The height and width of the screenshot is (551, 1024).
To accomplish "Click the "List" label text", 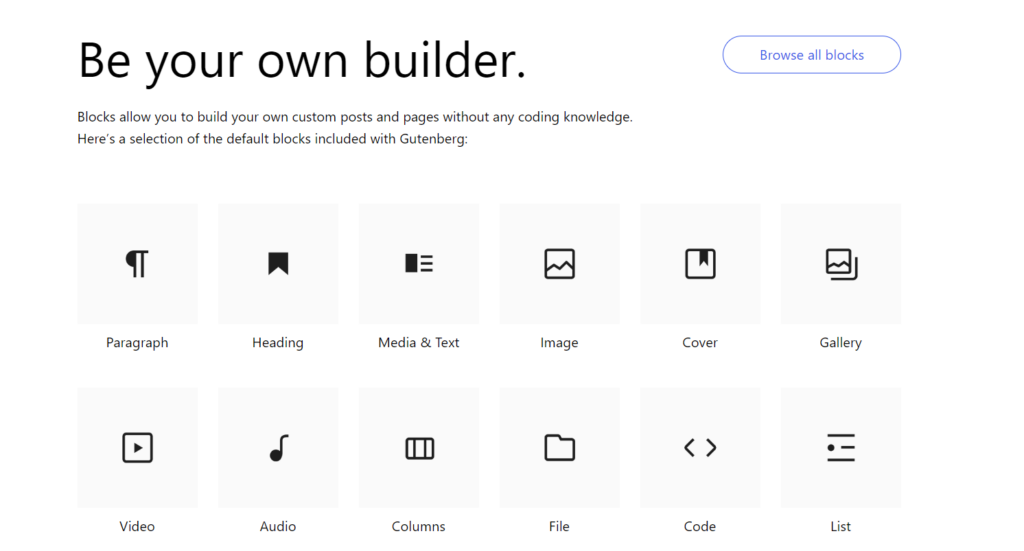I will click(841, 526).
